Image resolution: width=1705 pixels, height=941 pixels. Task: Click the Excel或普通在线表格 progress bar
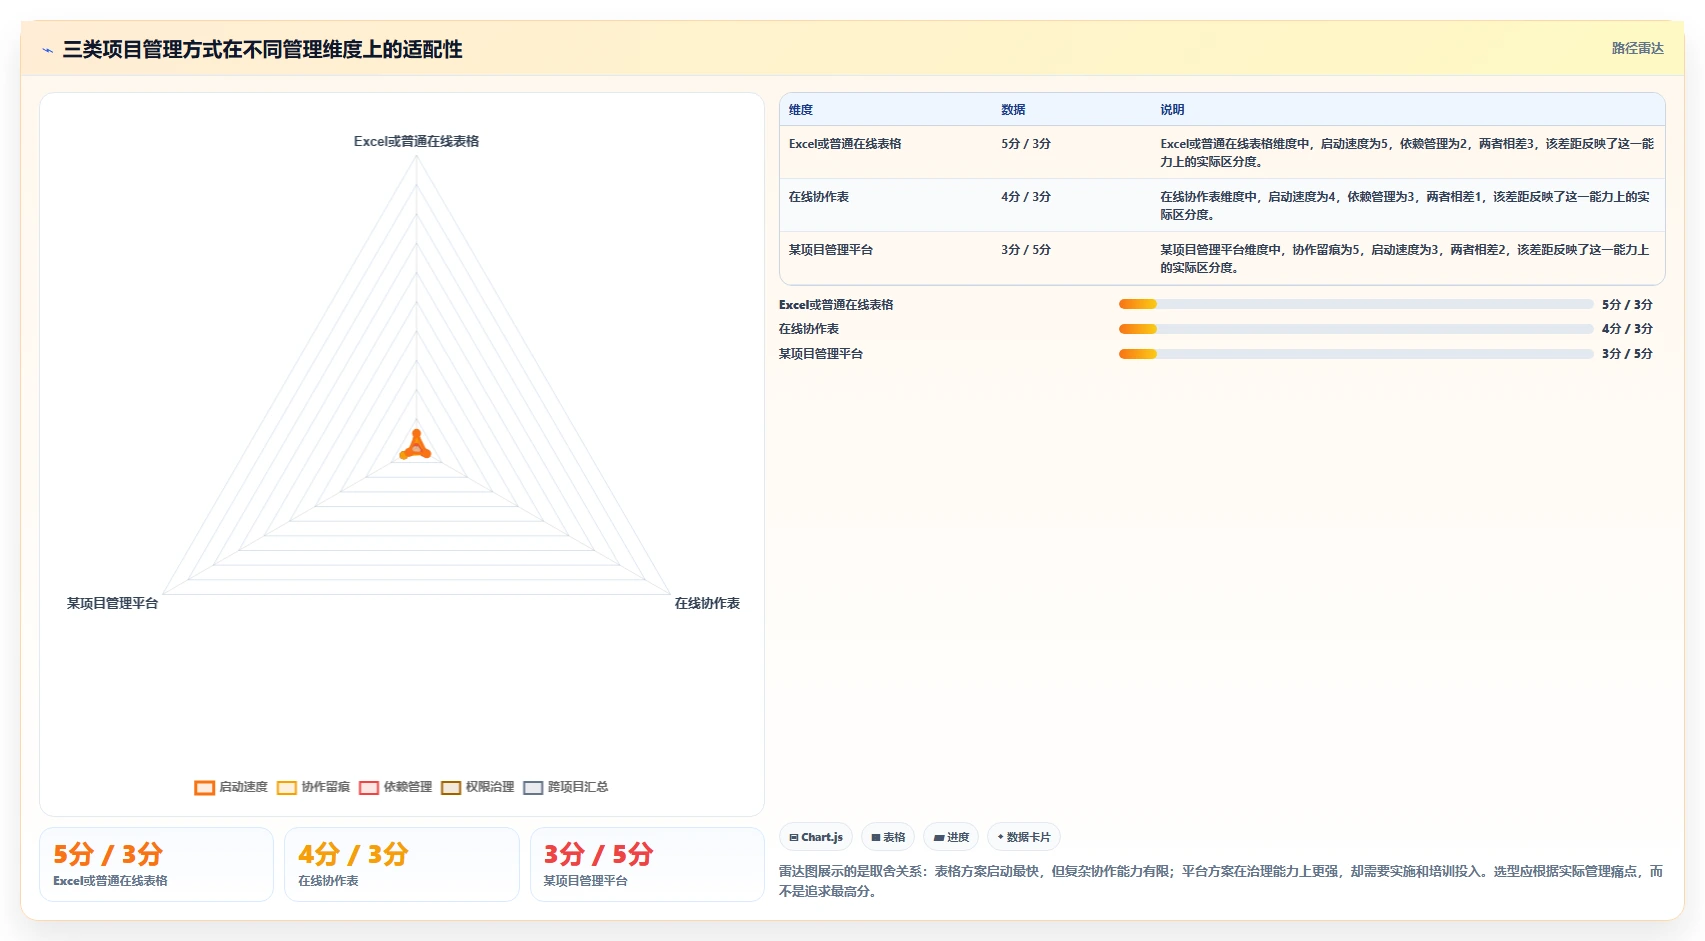coord(1356,304)
